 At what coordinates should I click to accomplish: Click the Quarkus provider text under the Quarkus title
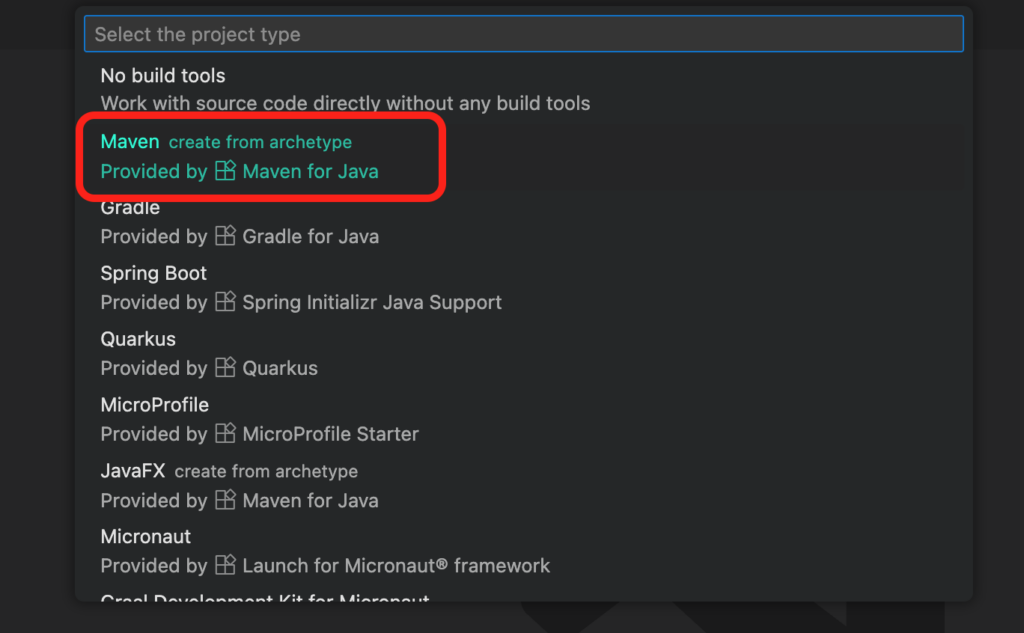(x=280, y=368)
